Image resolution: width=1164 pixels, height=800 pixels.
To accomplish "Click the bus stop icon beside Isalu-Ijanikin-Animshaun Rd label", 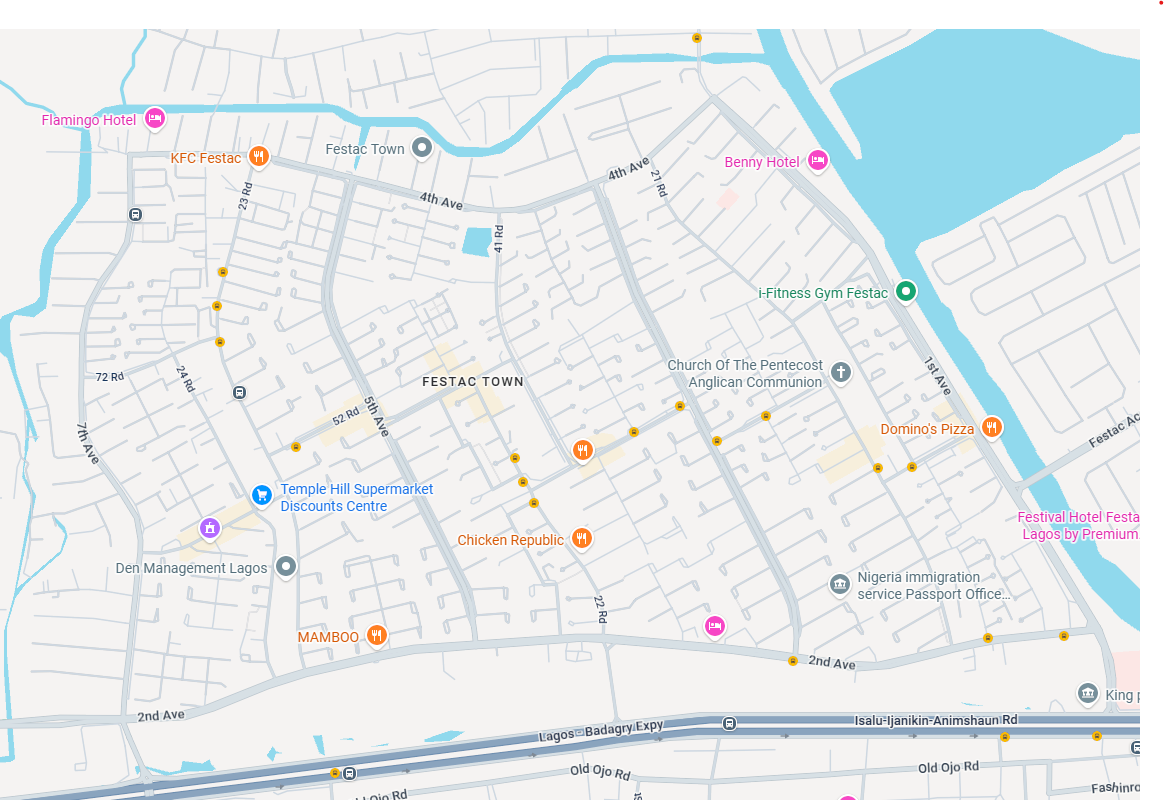I will click(730, 723).
